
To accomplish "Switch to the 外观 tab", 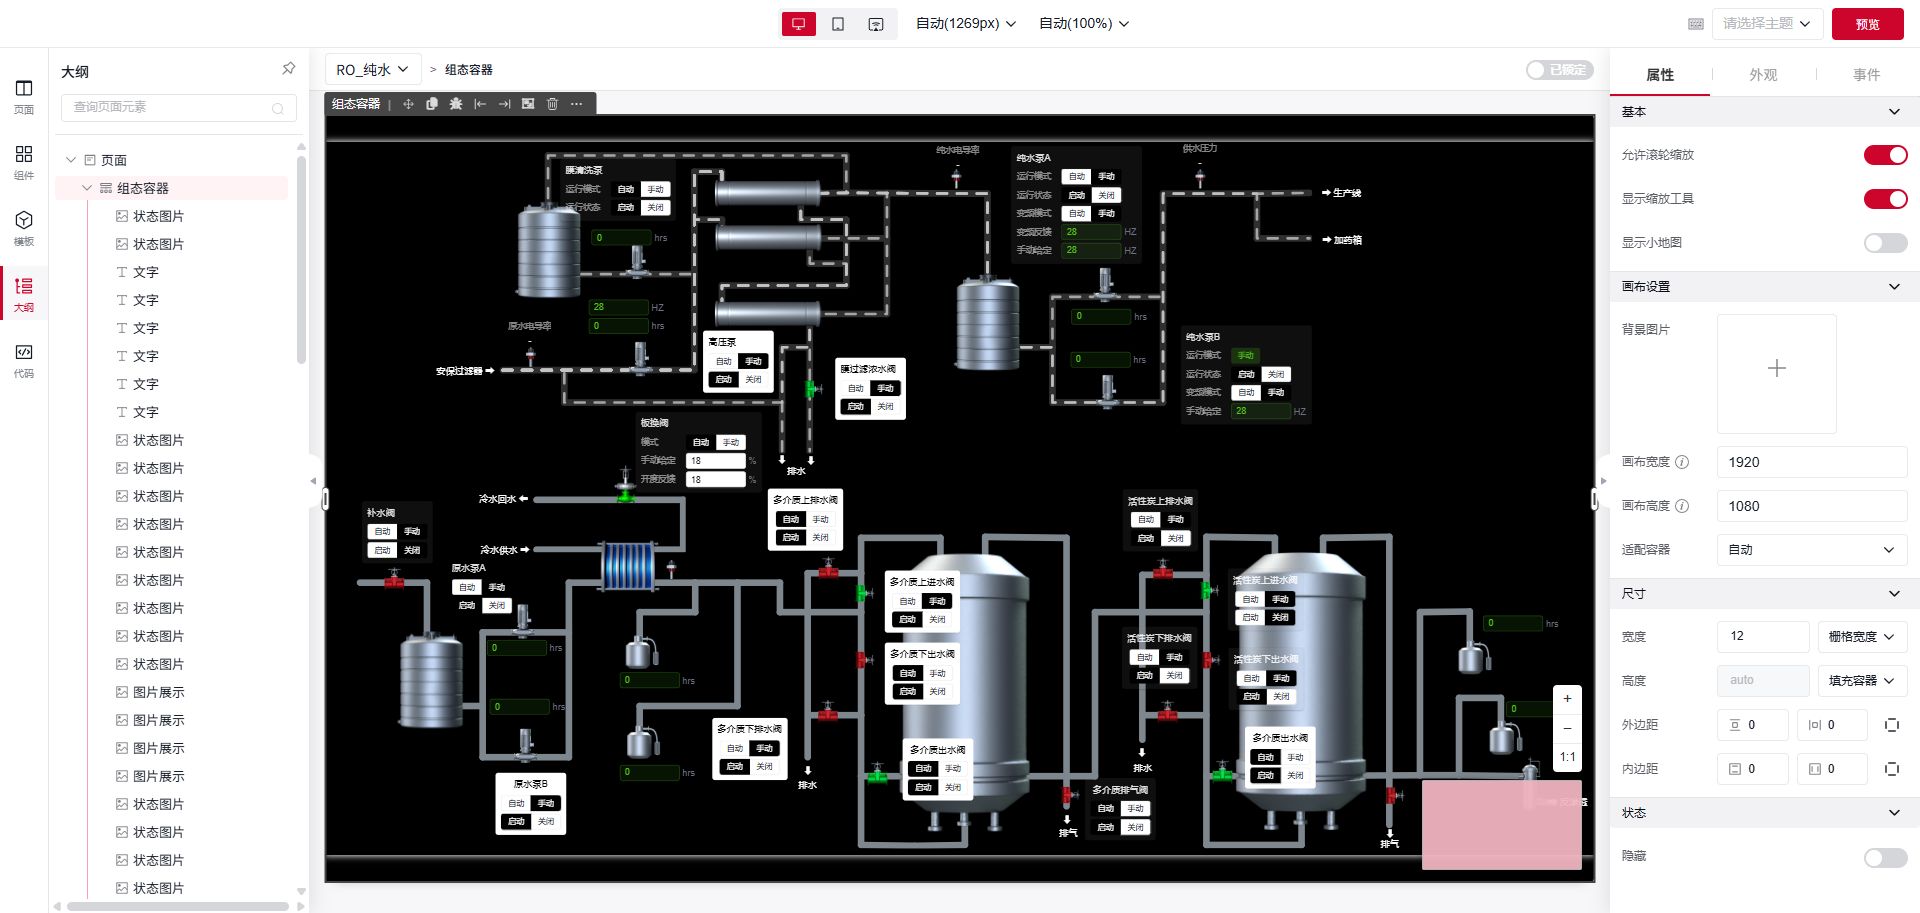I will [1763, 75].
